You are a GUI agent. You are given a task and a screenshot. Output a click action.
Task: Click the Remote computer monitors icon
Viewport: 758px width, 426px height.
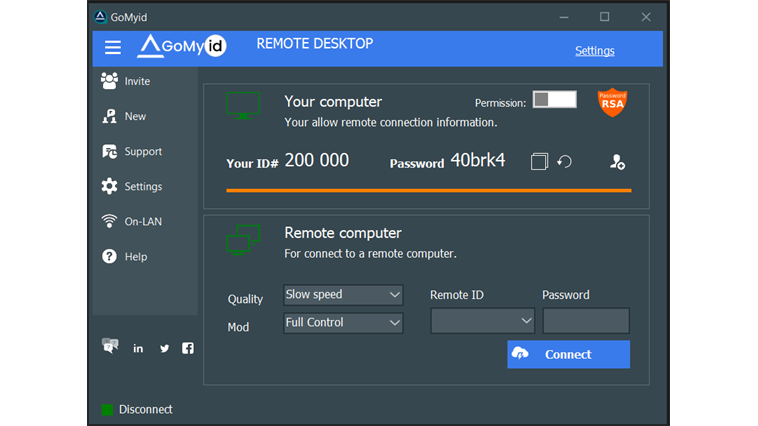[x=243, y=240]
